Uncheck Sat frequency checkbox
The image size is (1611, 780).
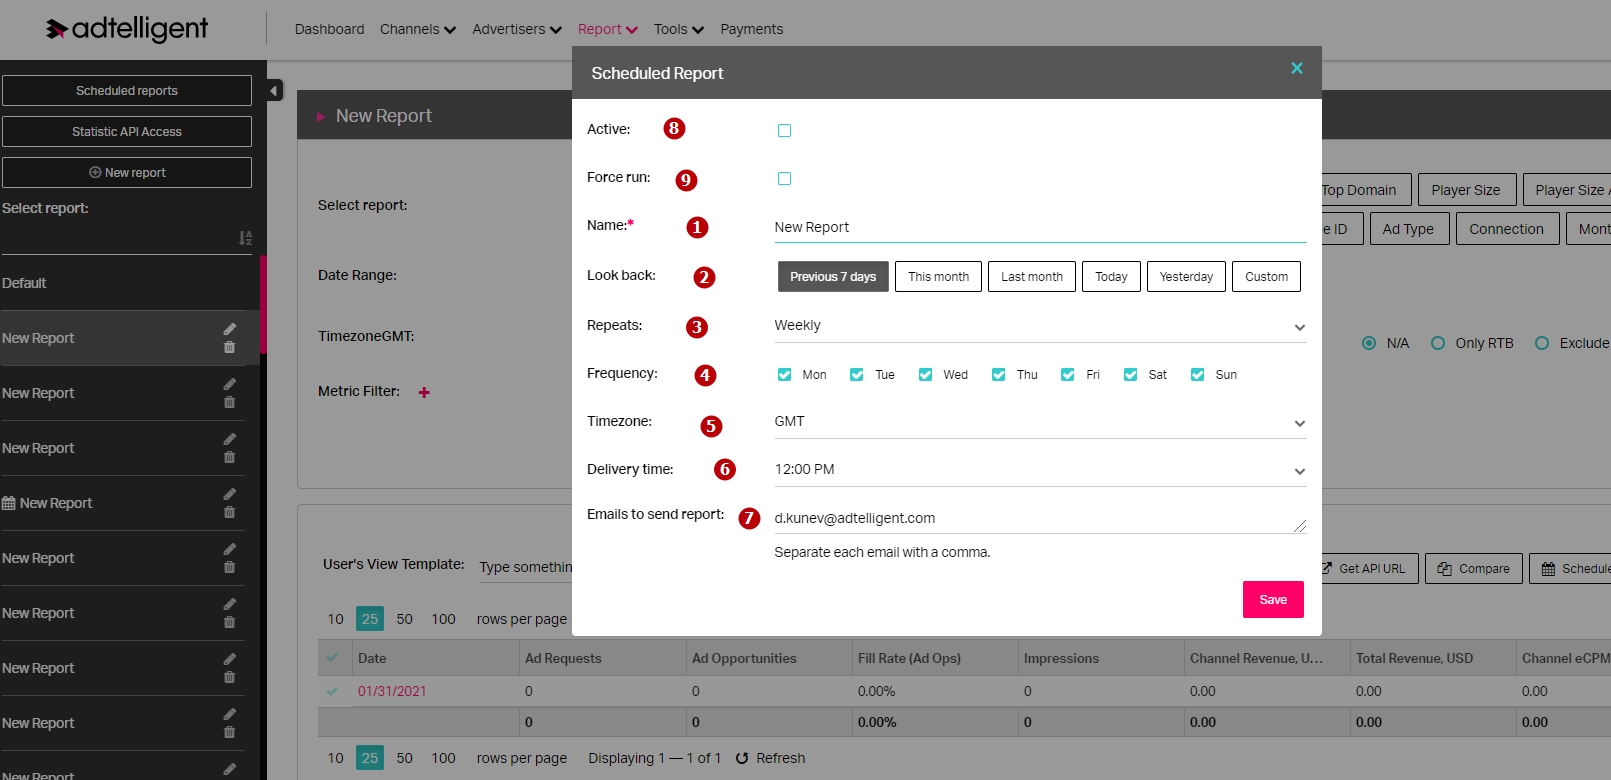(1130, 374)
